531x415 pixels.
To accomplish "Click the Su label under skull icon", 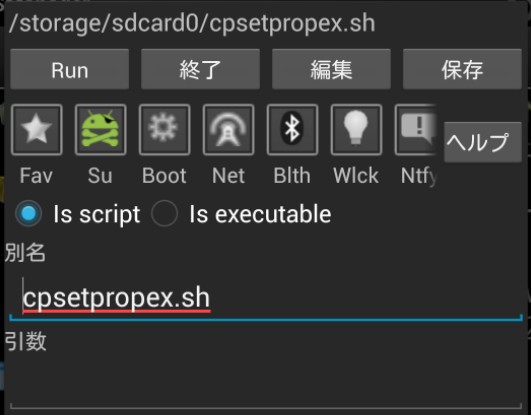I will point(100,176).
